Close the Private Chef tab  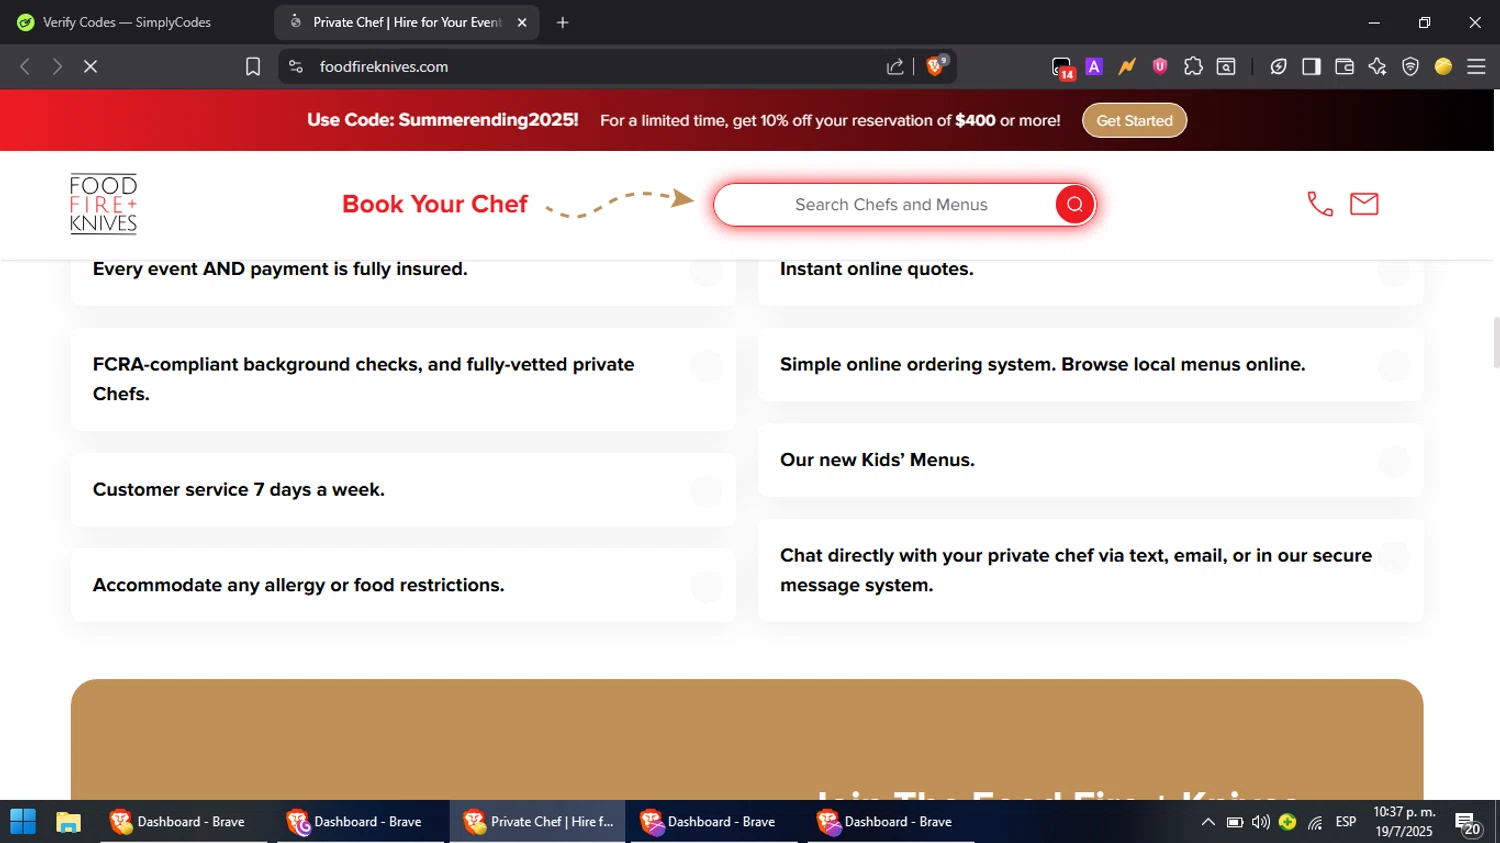point(522,22)
